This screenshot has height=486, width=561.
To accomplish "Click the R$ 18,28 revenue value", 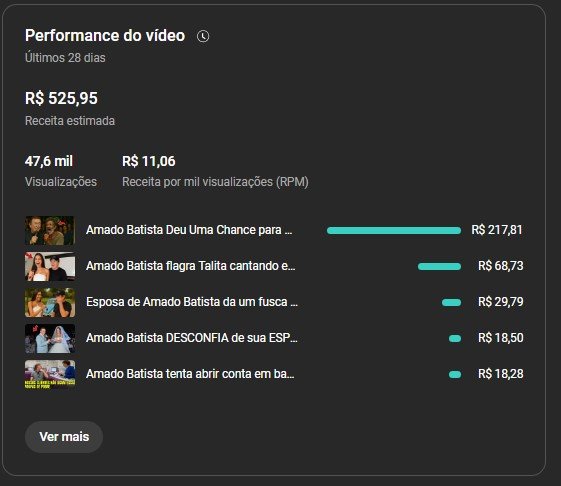I will [x=501, y=374].
